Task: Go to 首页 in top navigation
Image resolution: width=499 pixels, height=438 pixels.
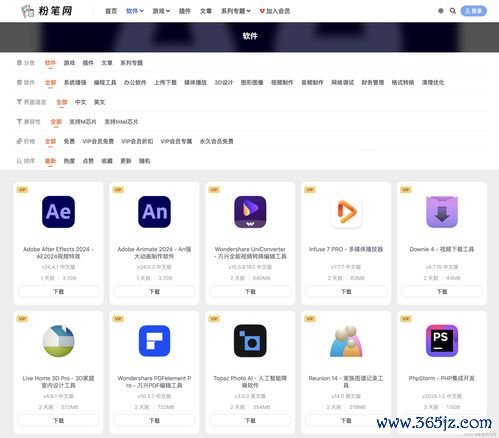Action: click(111, 11)
